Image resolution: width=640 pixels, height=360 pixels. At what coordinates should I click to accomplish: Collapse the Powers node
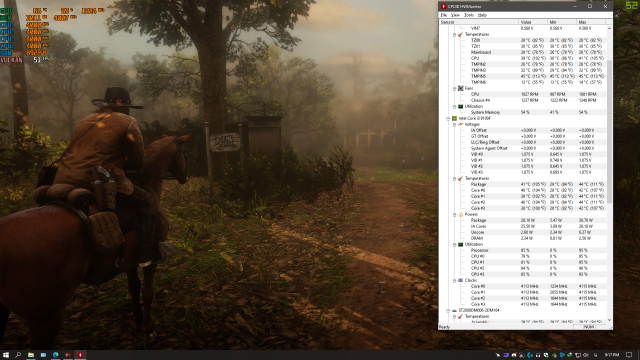454,215
